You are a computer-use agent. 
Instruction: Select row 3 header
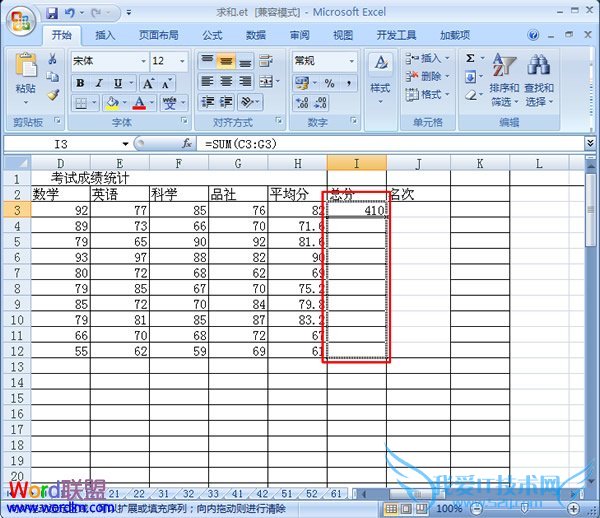(x=17, y=210)
